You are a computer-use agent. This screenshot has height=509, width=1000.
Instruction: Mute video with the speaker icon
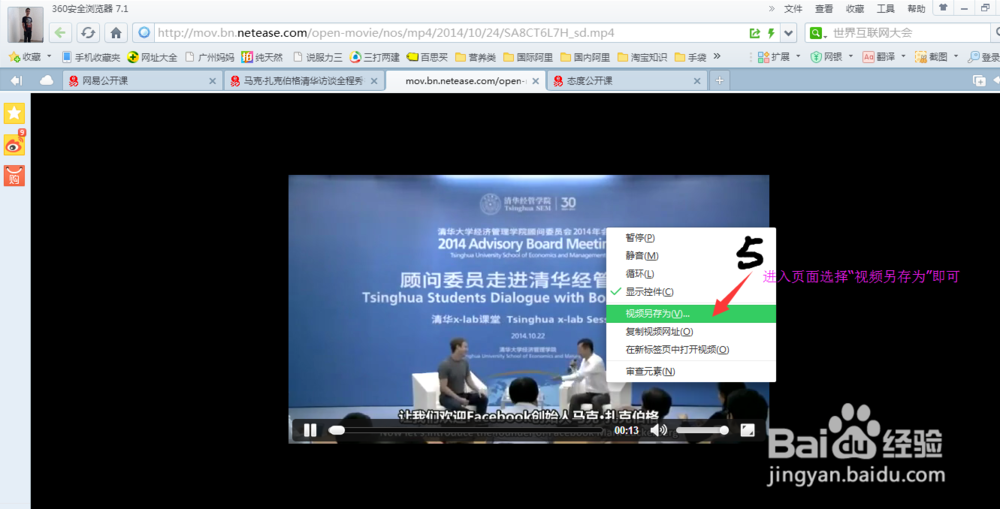tap(658, 431)
